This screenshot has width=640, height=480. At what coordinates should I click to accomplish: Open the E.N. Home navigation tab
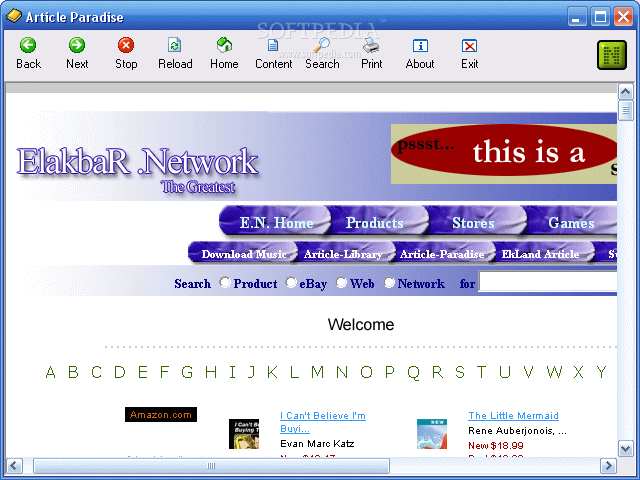point(276,222)
